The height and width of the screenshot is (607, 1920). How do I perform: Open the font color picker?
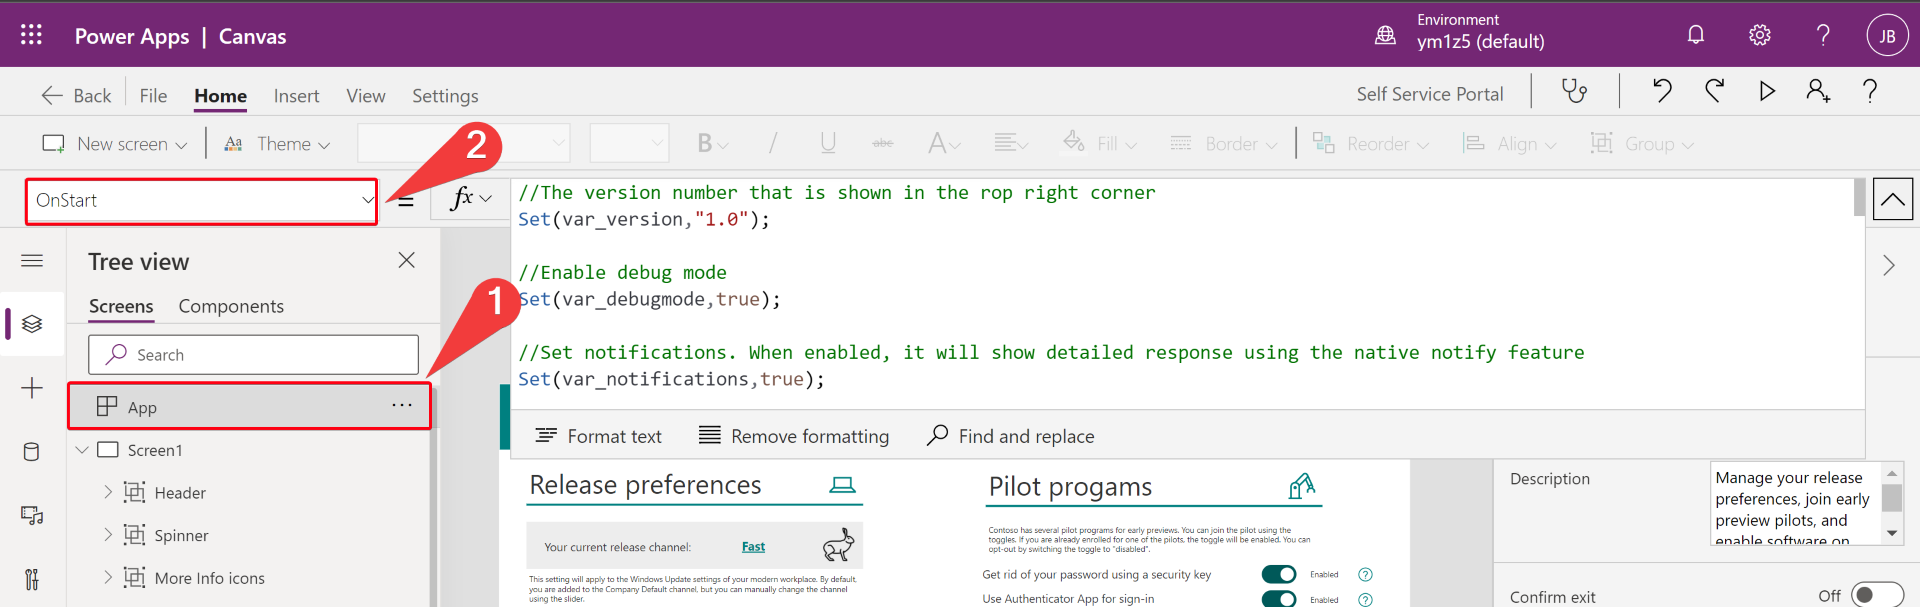pos(944,143)
